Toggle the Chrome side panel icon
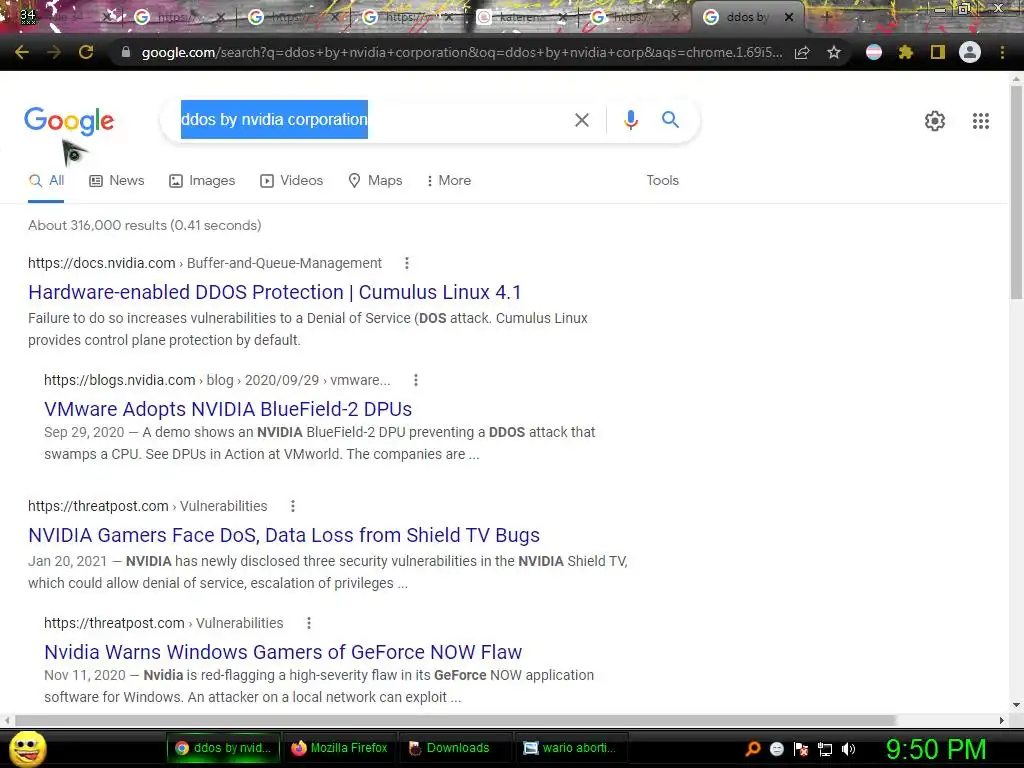The height and width of the screenshot is (768, 1024). pyautogui.click(x=938, y=52)
